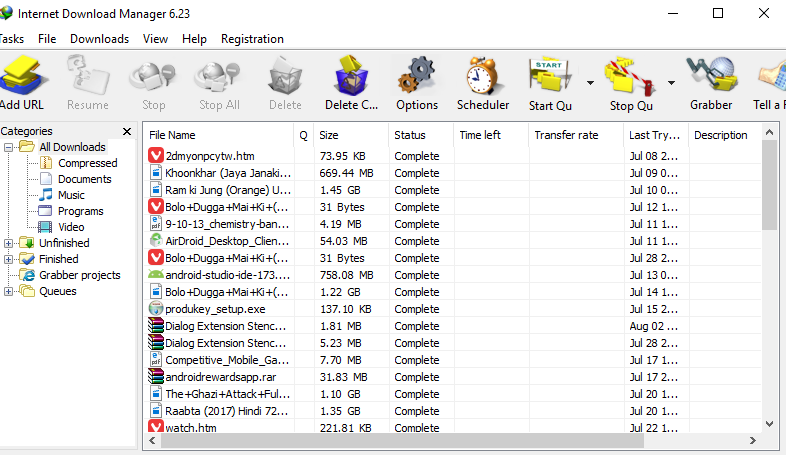Sort by the Last Try column header
Image resolution: width=786 pixels, height=455 pixels.
(x=656, y=135)
